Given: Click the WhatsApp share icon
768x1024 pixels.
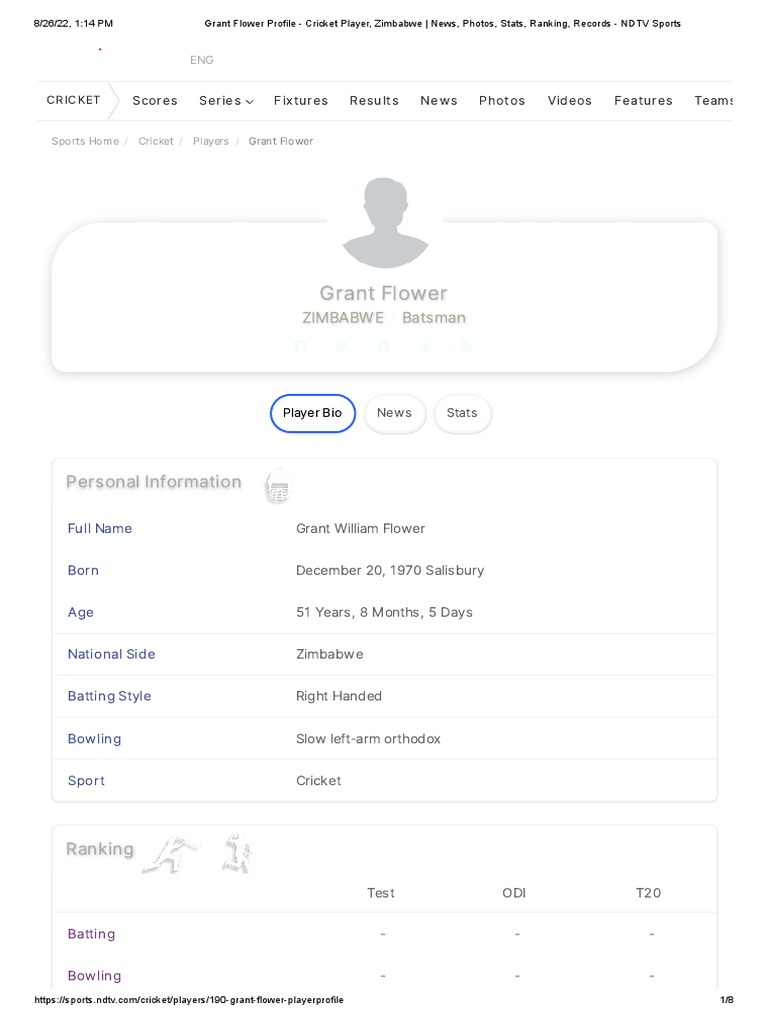Looking at the screenshot, I should point(384,346).
